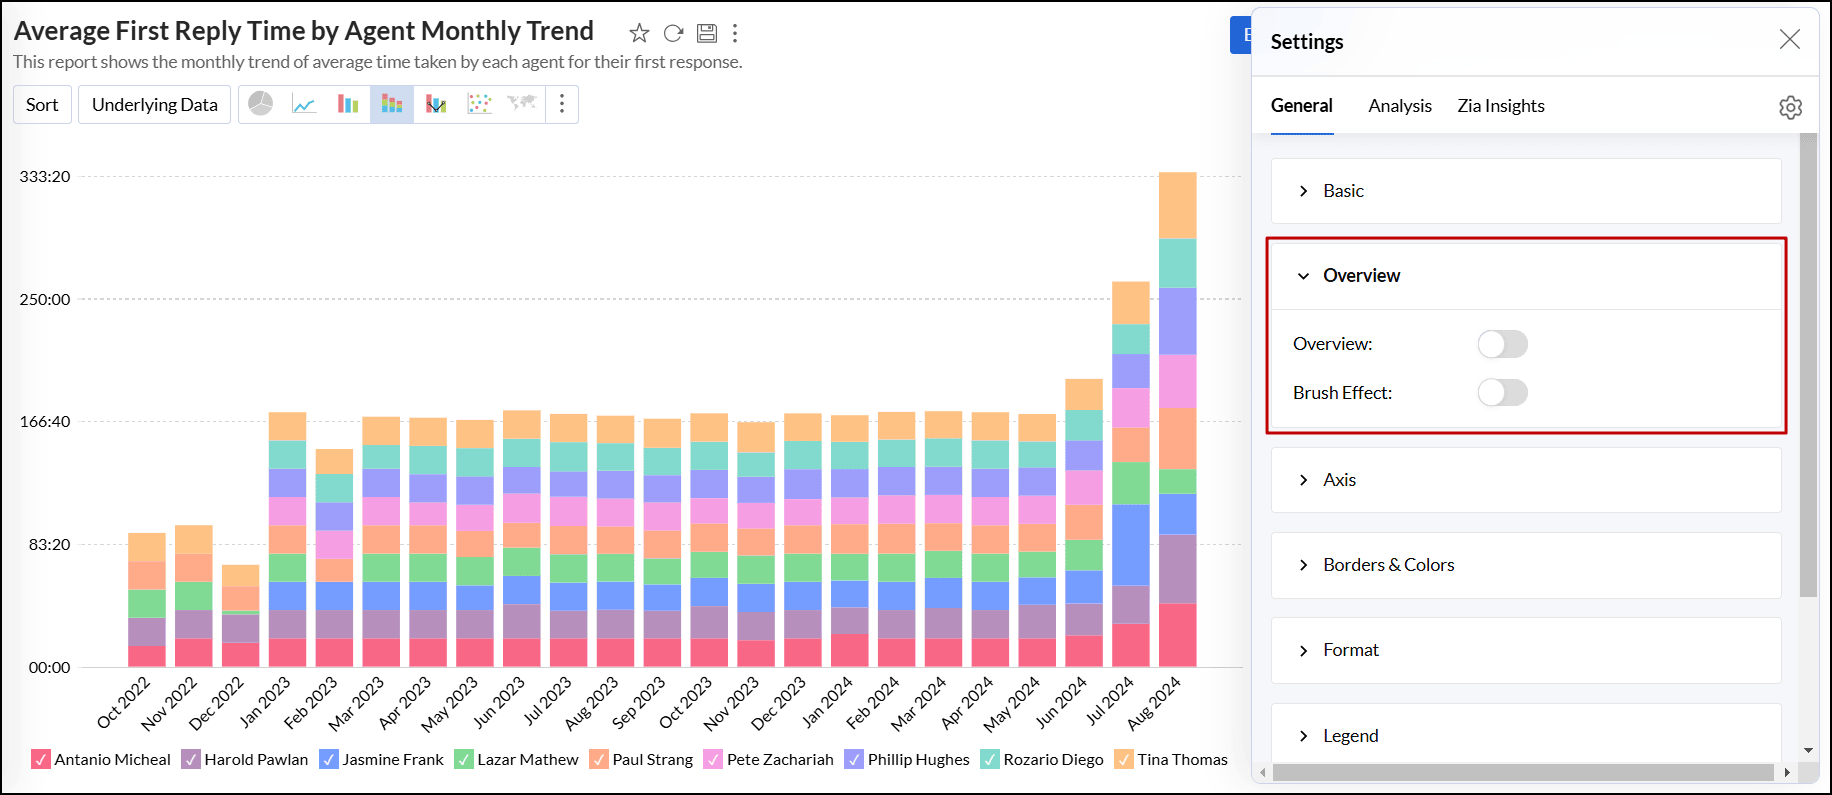The height and width of the screenshot is (795, 1832).
Task: Open the settings gear in the panel
Action: coord(1790,107)
